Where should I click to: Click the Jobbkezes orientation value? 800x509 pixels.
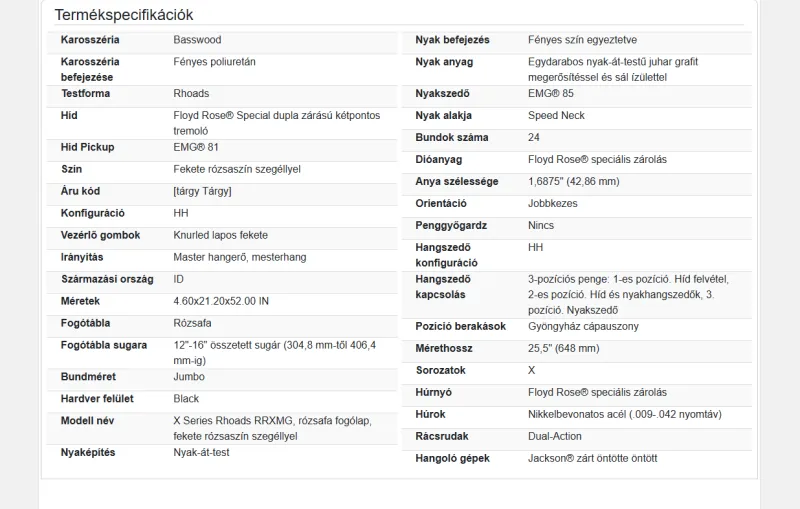(553, 204)
